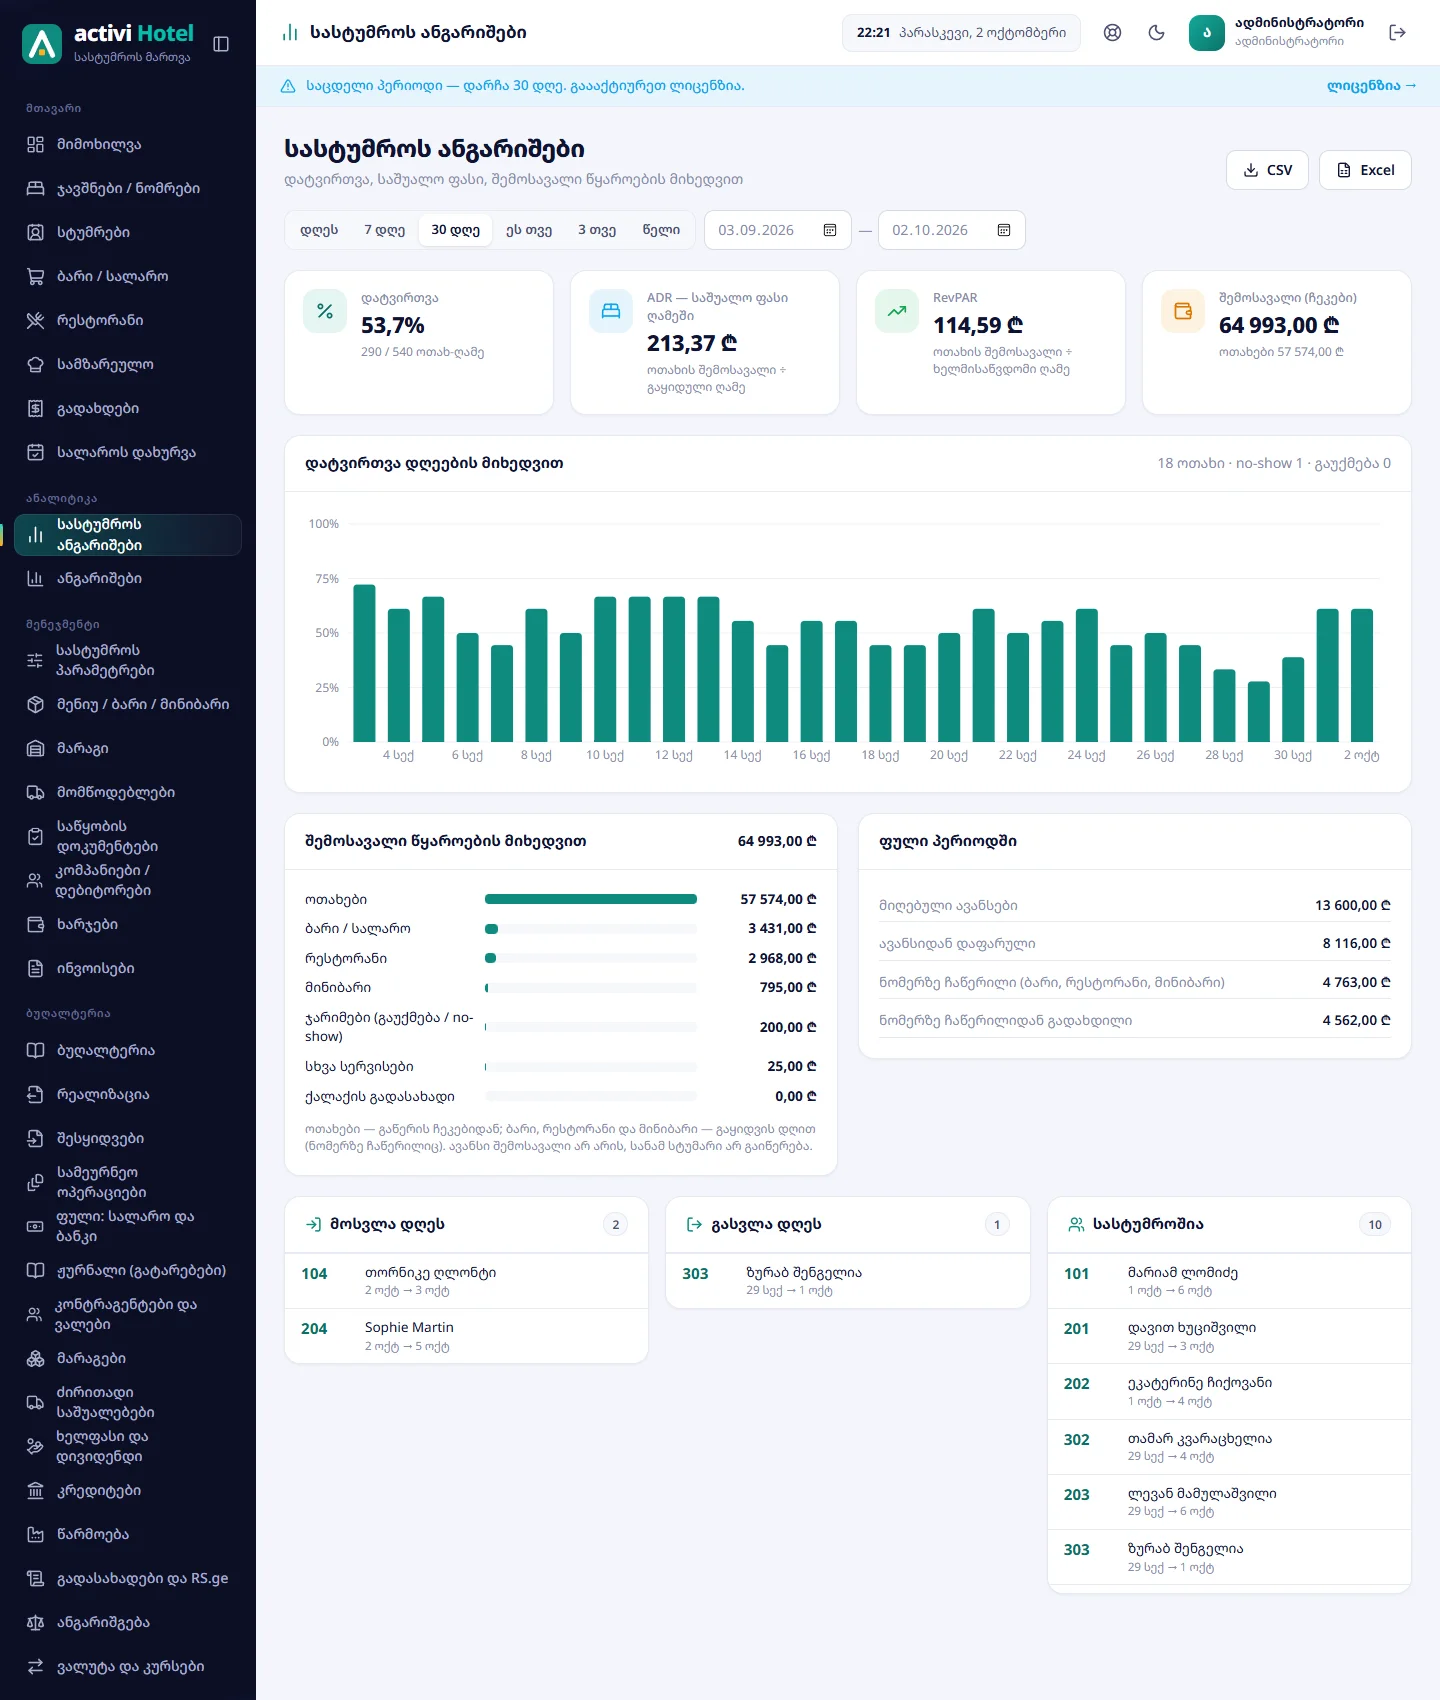Click the 2 ოქტ bar in occupancy chart

click(1362, 675)
